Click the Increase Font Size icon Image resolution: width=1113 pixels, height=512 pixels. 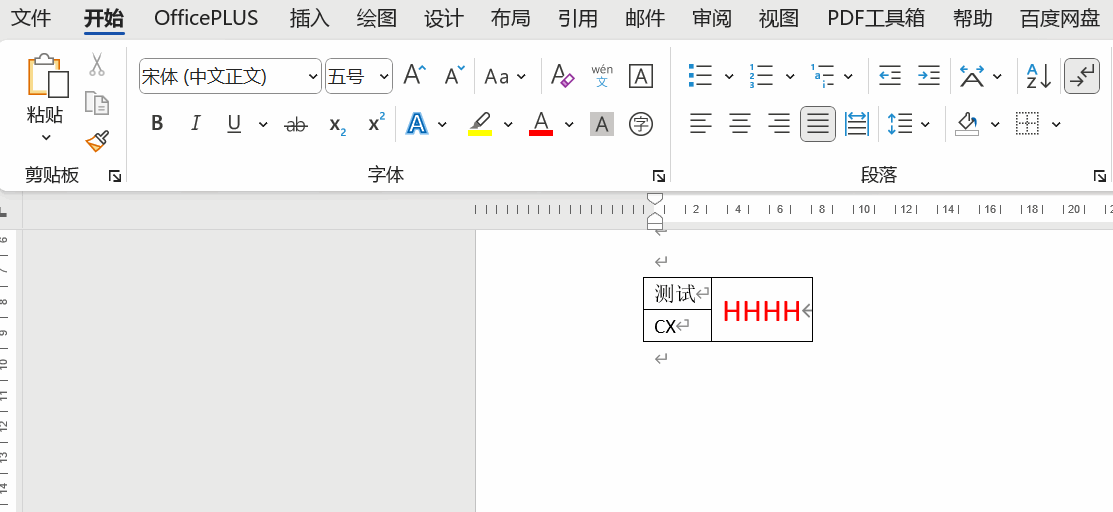pos(414,76)
